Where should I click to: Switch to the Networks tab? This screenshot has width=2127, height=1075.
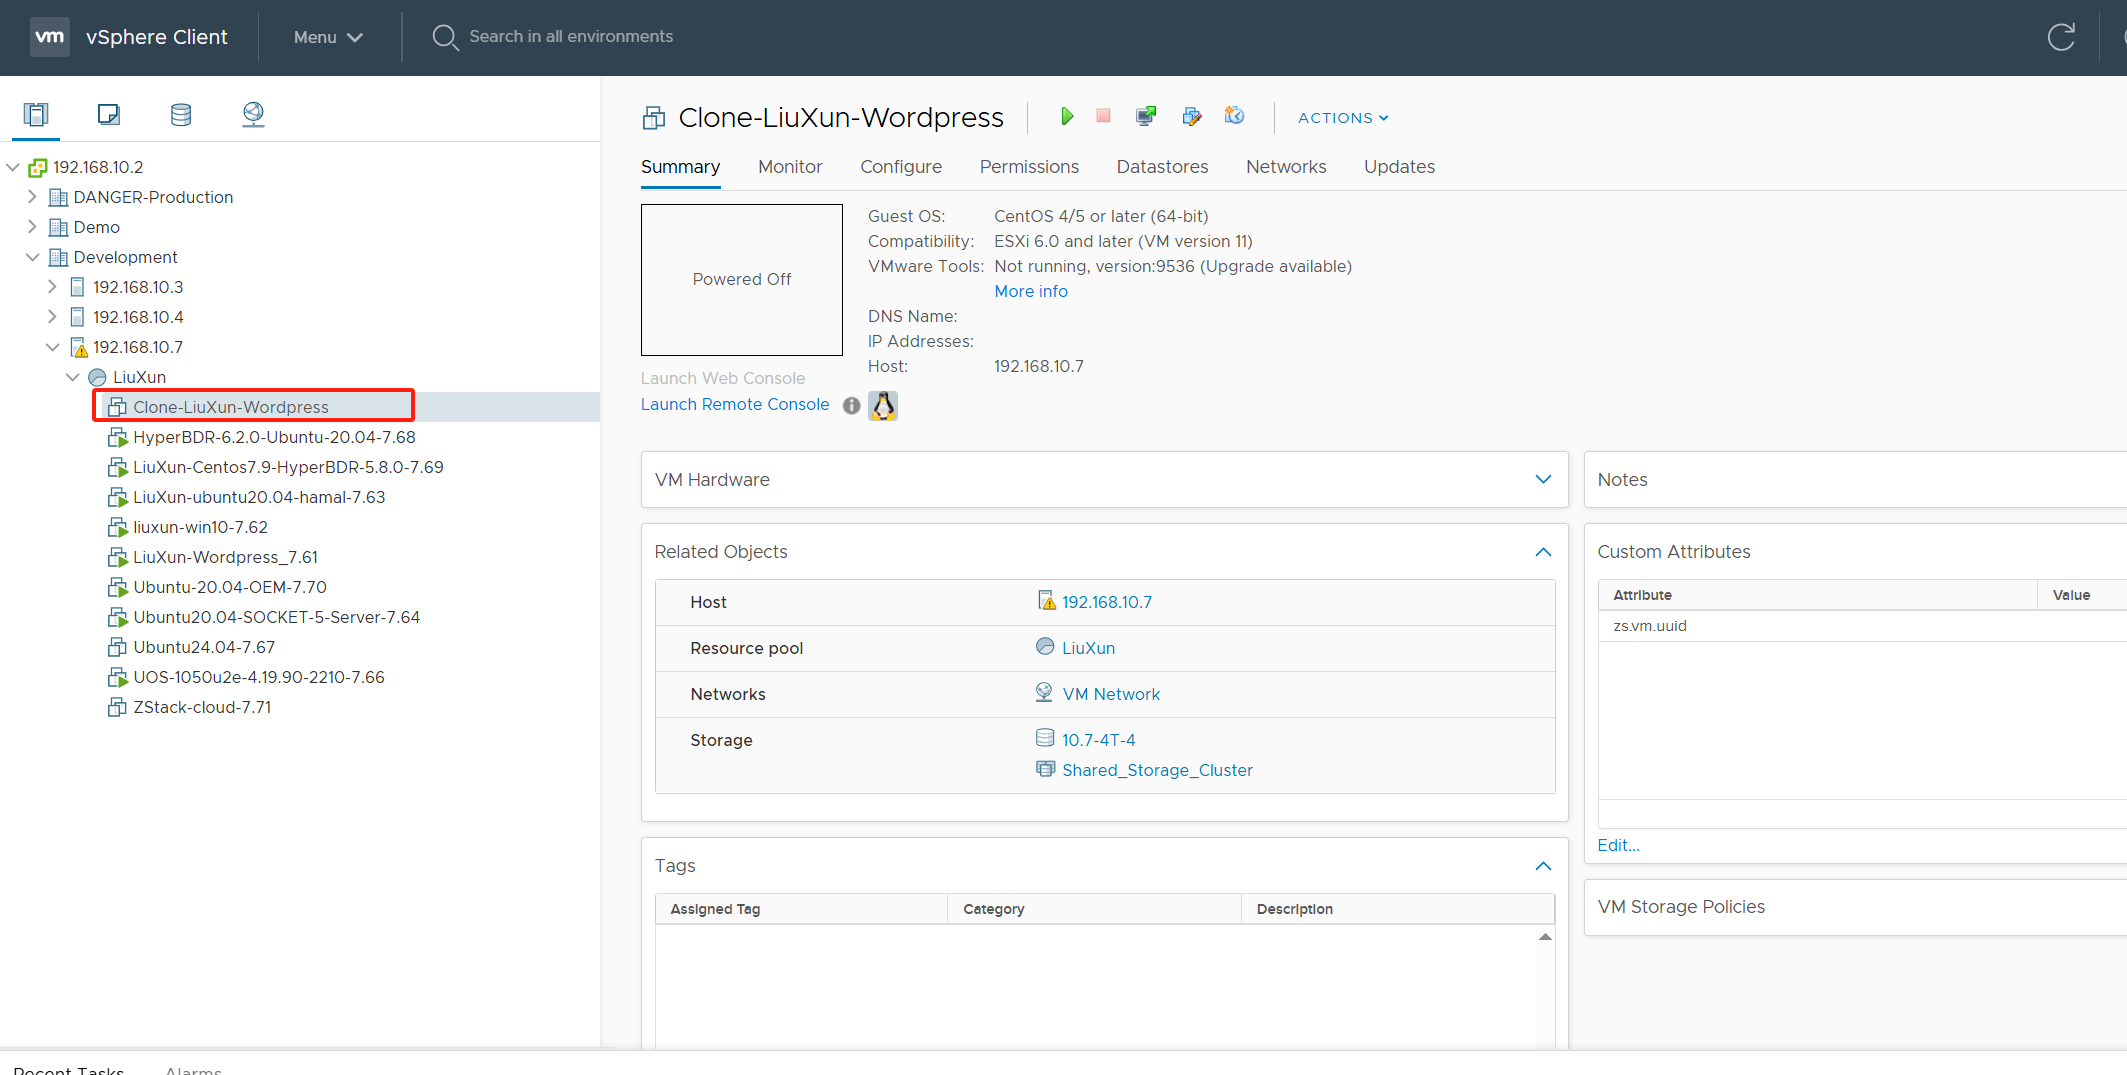1286,167
